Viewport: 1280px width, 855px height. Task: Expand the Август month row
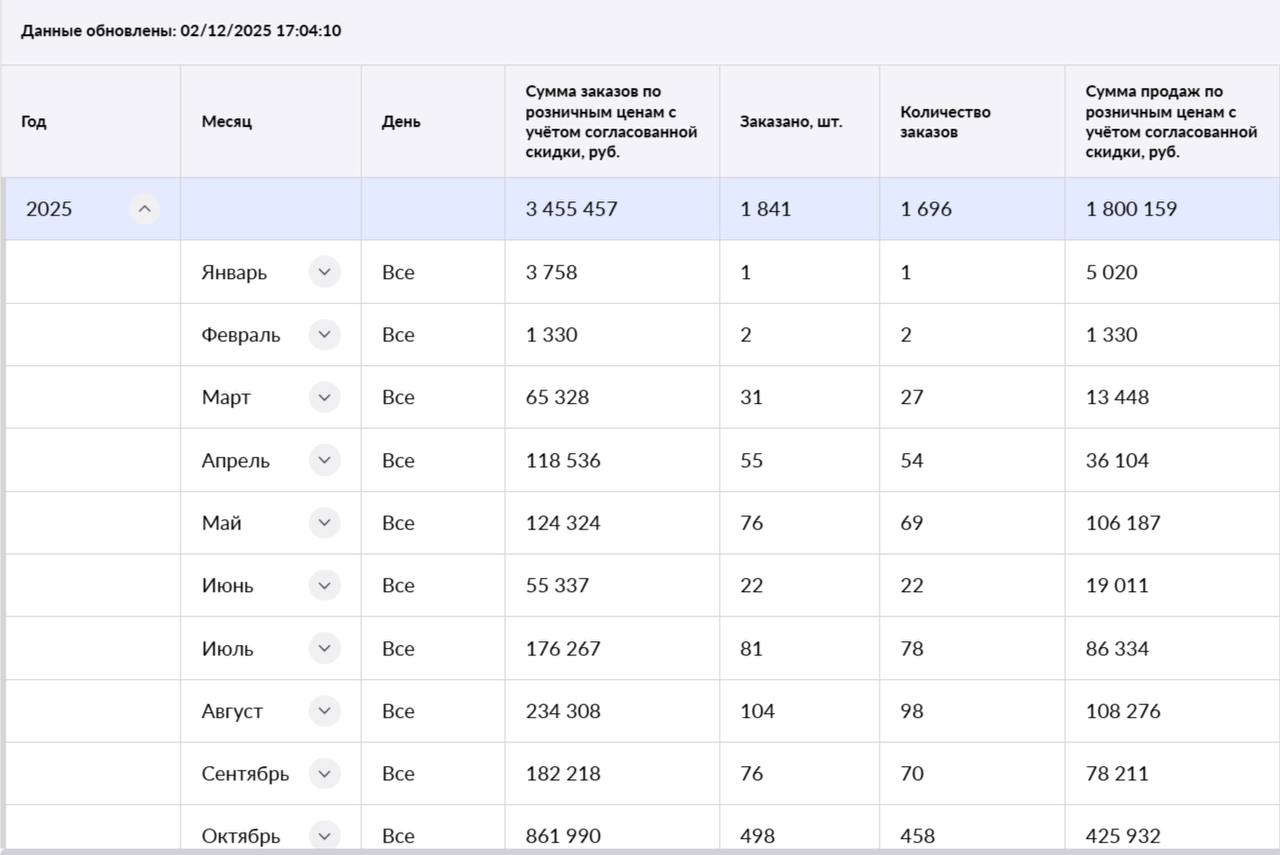pos(324,711)
